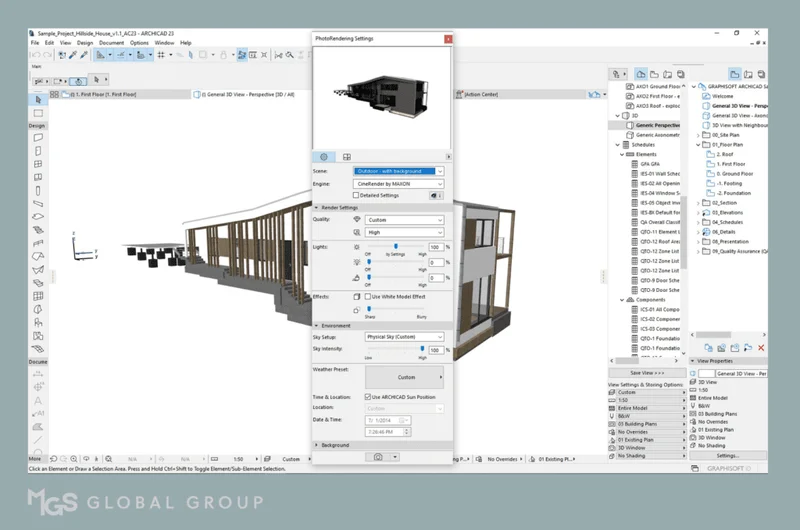Click the red delete view icon
The height and width of the screenshot is (530, 800).
[x=761, y=347]
